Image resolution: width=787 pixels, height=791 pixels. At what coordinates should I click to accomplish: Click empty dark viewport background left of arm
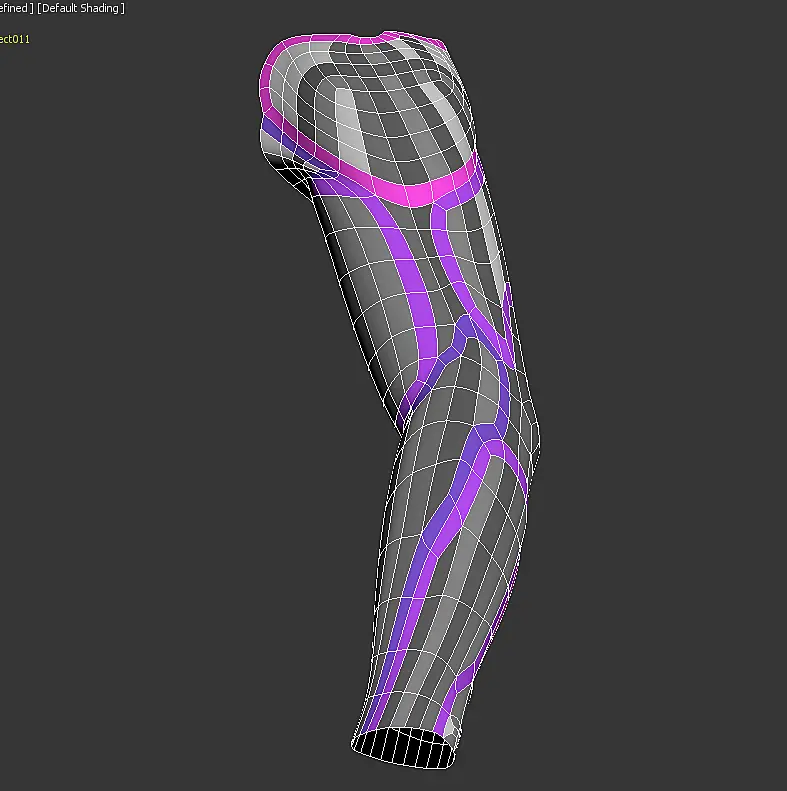[151, 404]
